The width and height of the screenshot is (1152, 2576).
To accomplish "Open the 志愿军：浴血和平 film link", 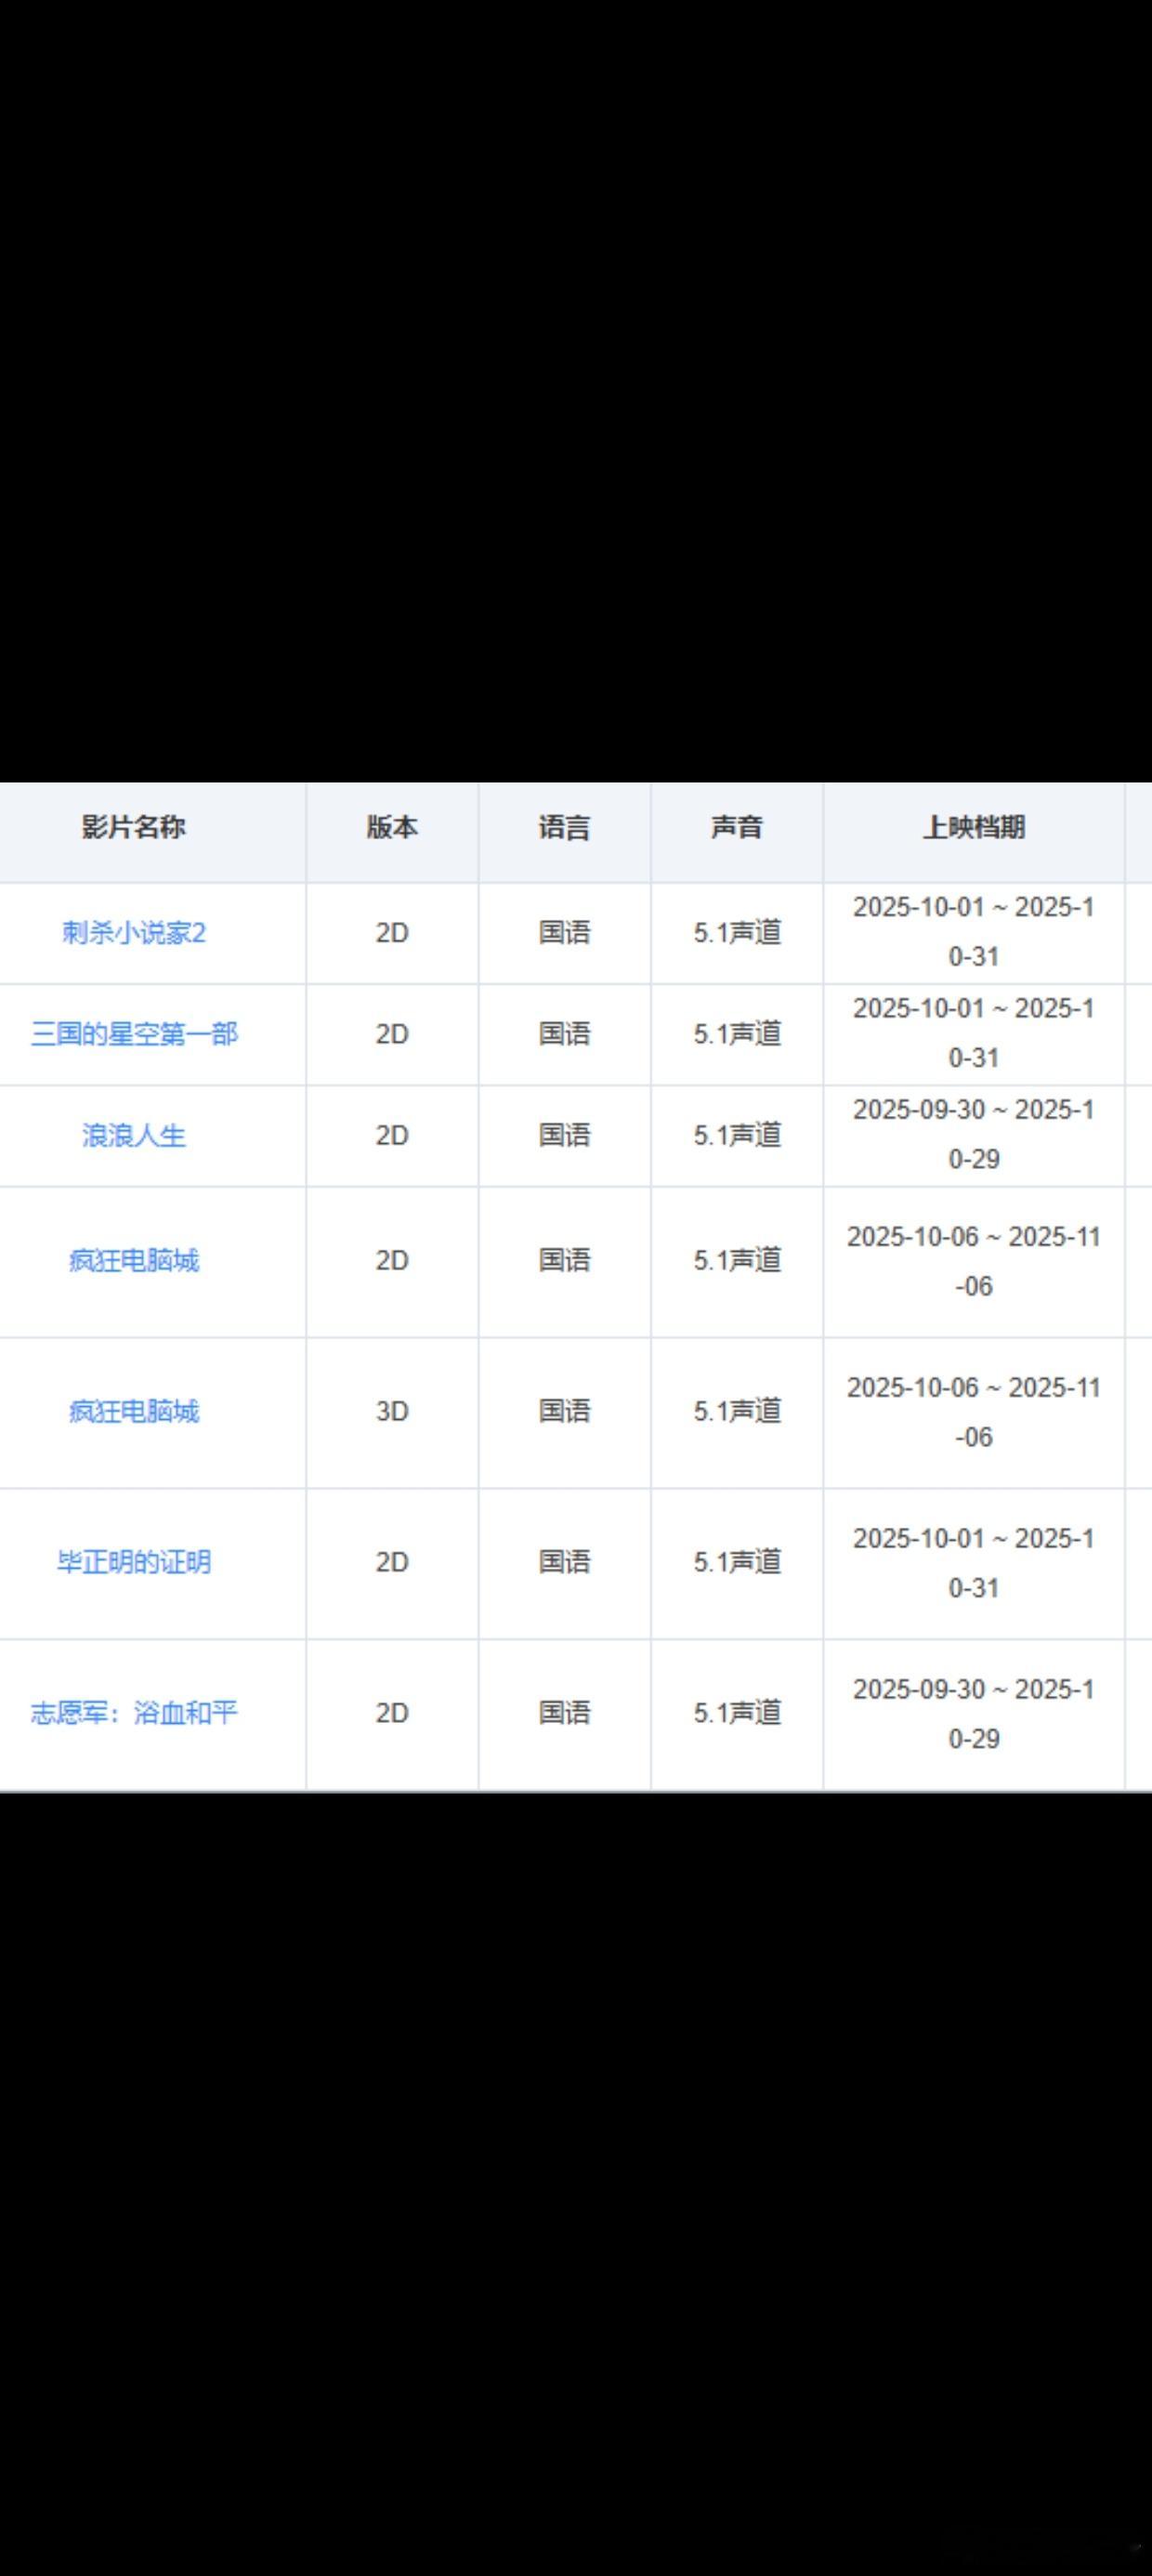I will point(134,1713).
